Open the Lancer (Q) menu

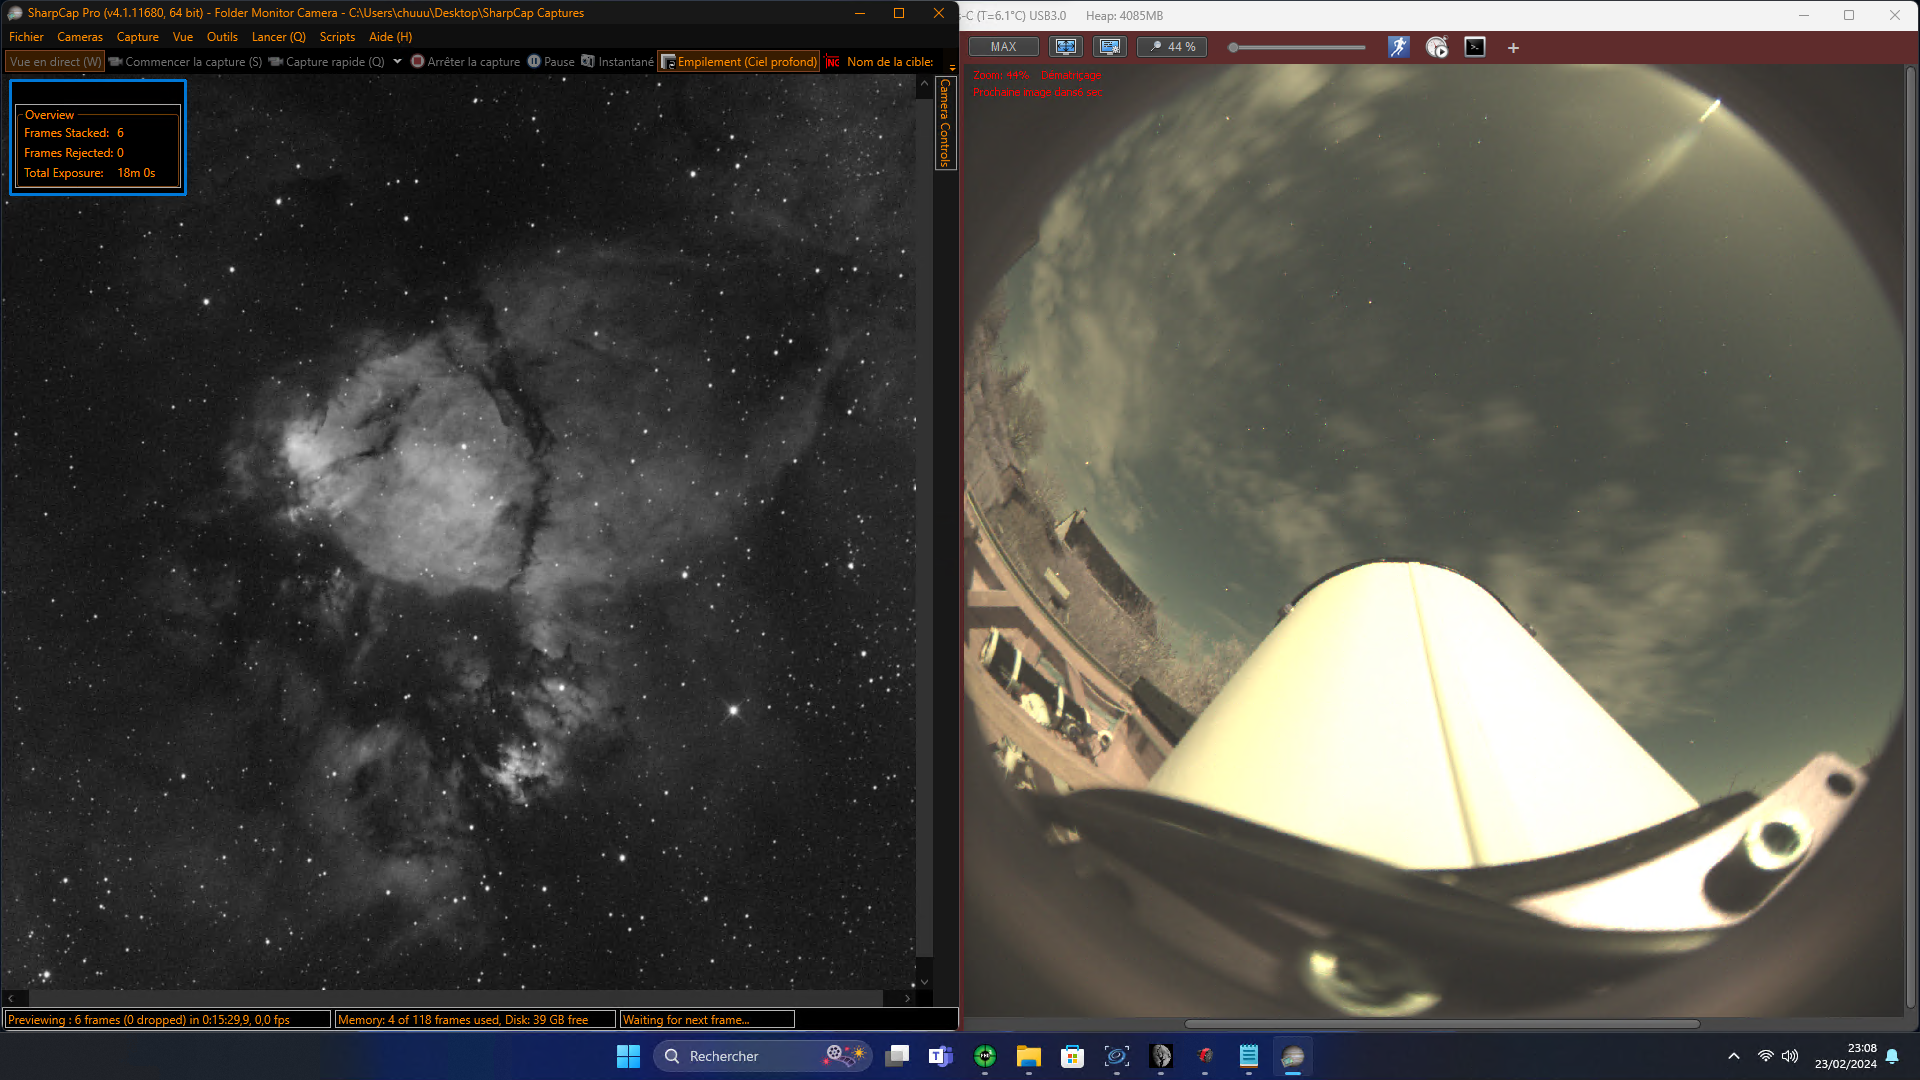pos(279,37)
